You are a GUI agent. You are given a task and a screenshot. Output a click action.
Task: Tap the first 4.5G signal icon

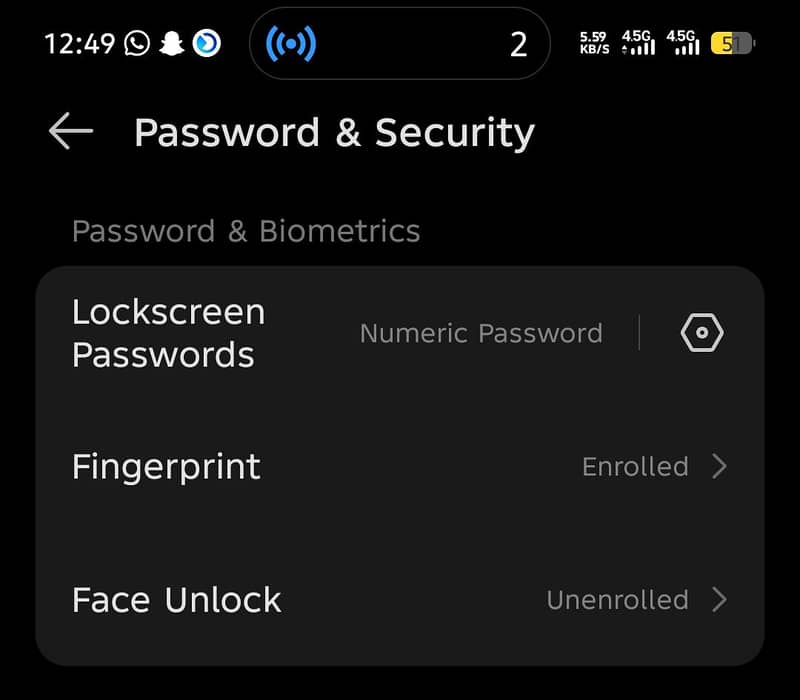point(638,42)
